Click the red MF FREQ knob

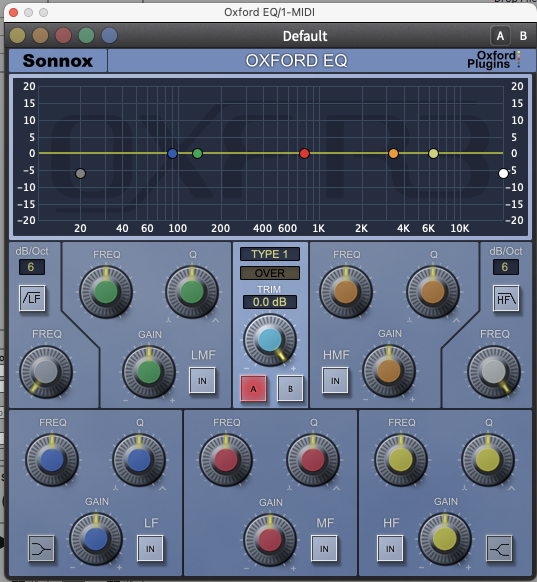point(226,460)
